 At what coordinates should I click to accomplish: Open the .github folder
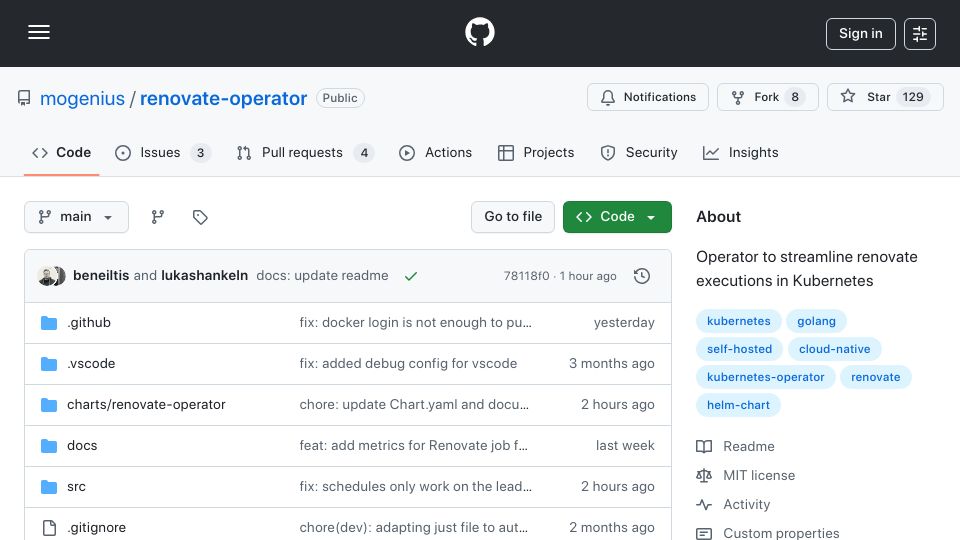click(x=89, y=323)
